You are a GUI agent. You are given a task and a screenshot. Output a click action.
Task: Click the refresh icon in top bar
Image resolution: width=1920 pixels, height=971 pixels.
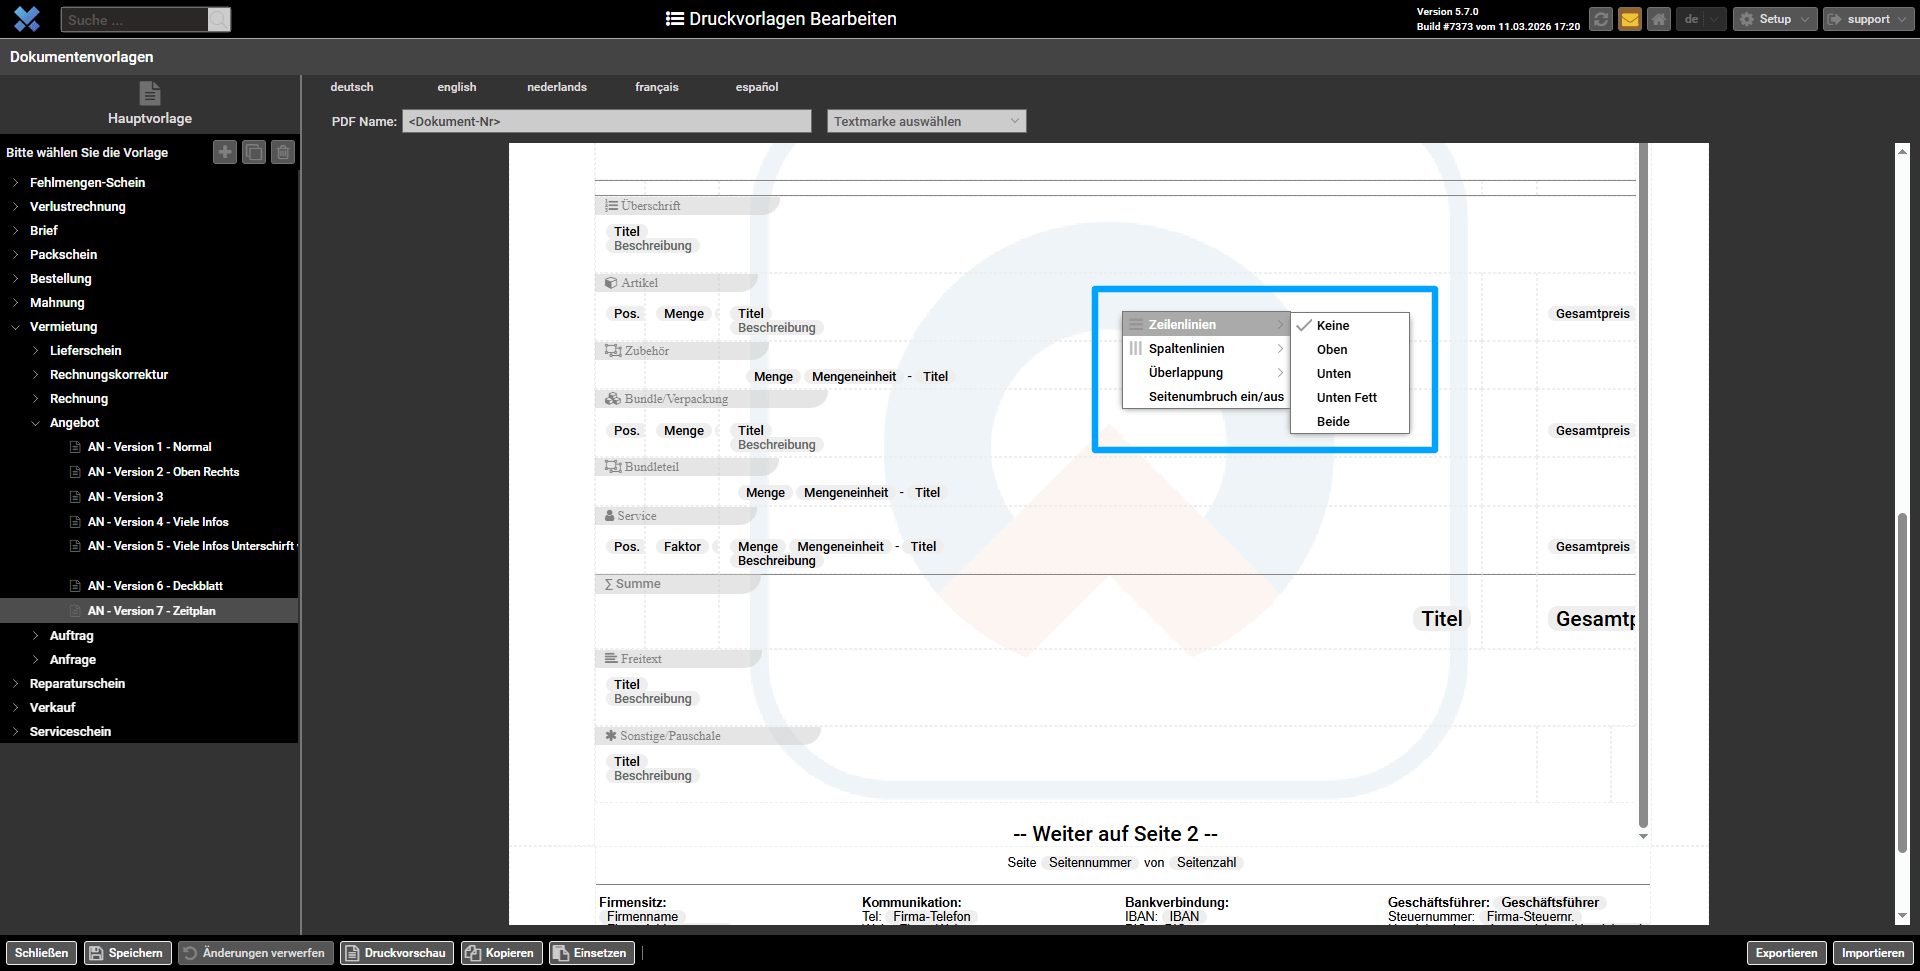pos(1601,19)
